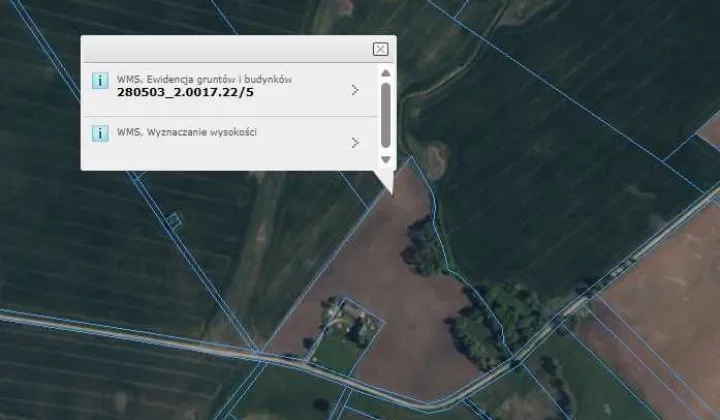Image resolution: width=720 pixels, height=420 pixels.
Task: Click info icon for Ewidencja gruntów i budynków
Action: click(100, 80)
